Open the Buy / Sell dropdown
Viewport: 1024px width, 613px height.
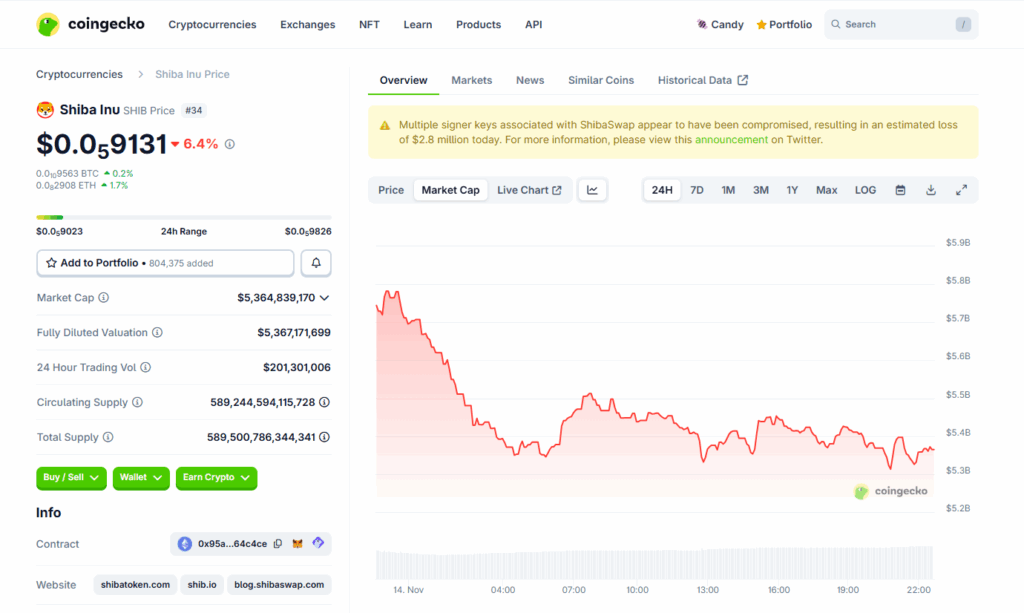click(x=71, y=478)
